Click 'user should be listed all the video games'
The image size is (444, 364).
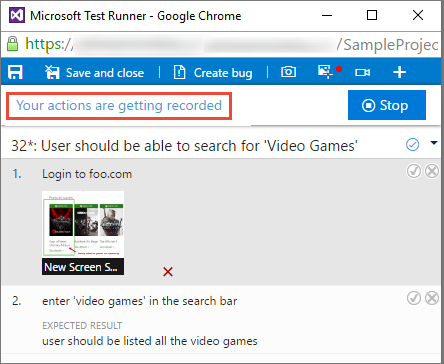pyautogui.click(x=150, y=341)
